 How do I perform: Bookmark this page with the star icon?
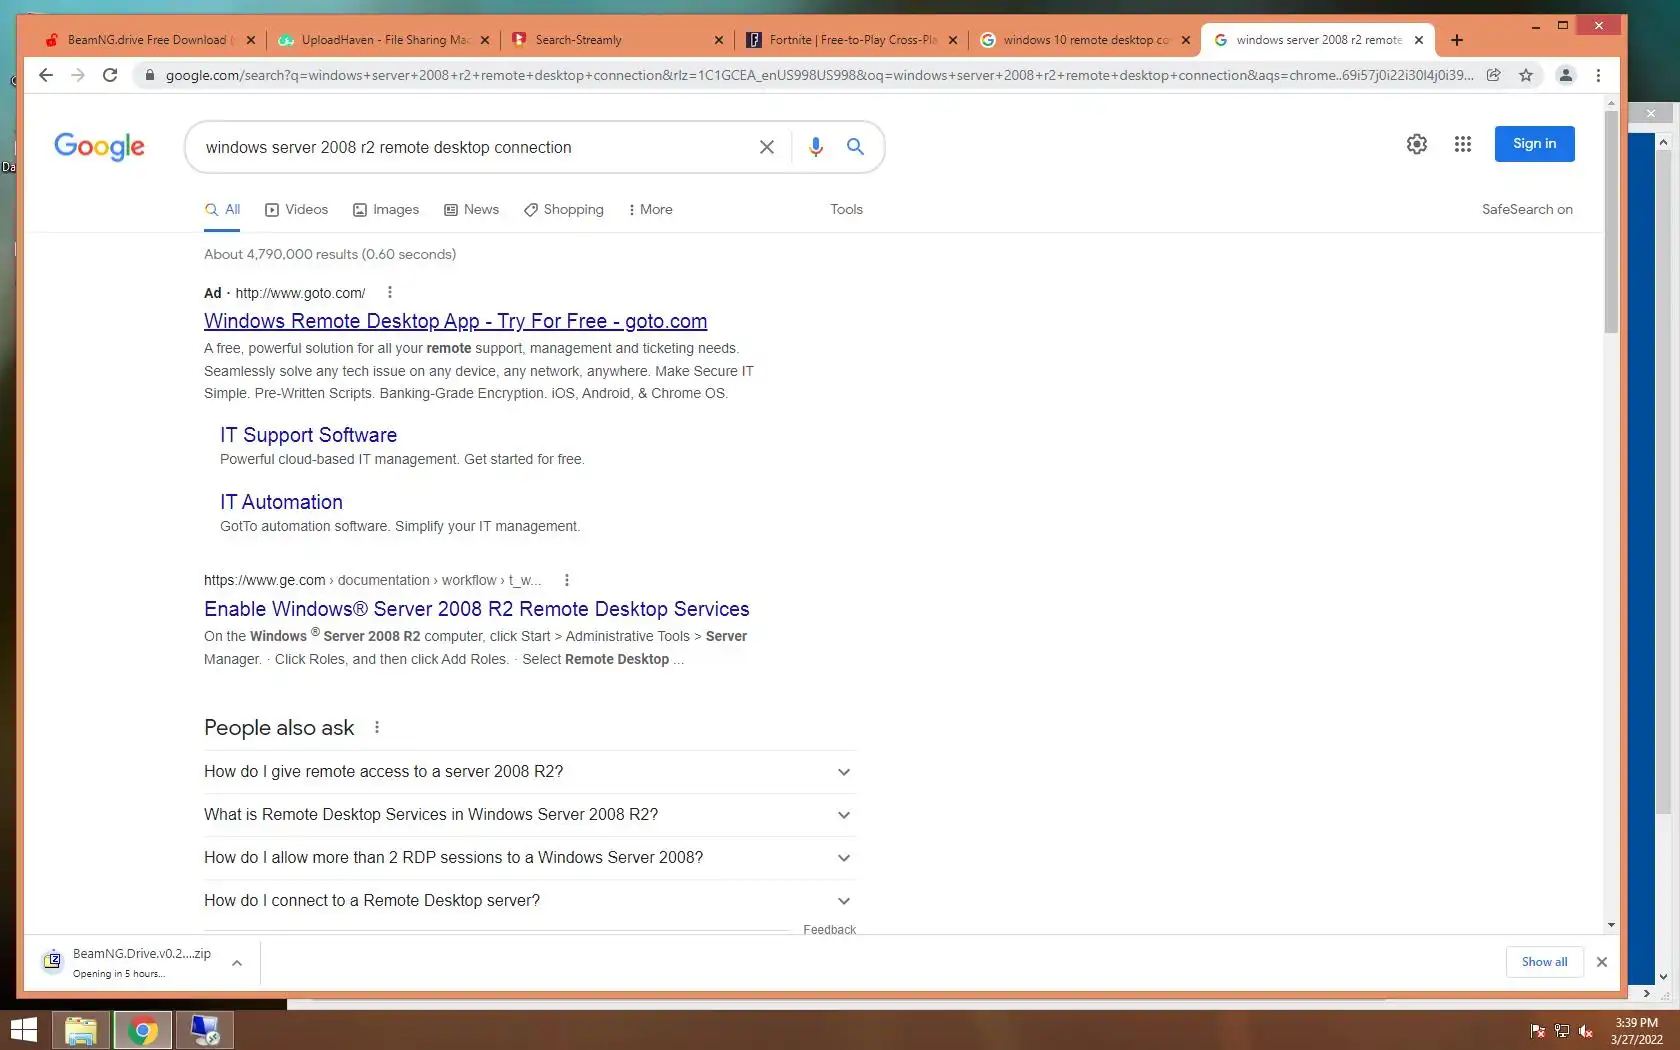click(x=1526, y=75)
